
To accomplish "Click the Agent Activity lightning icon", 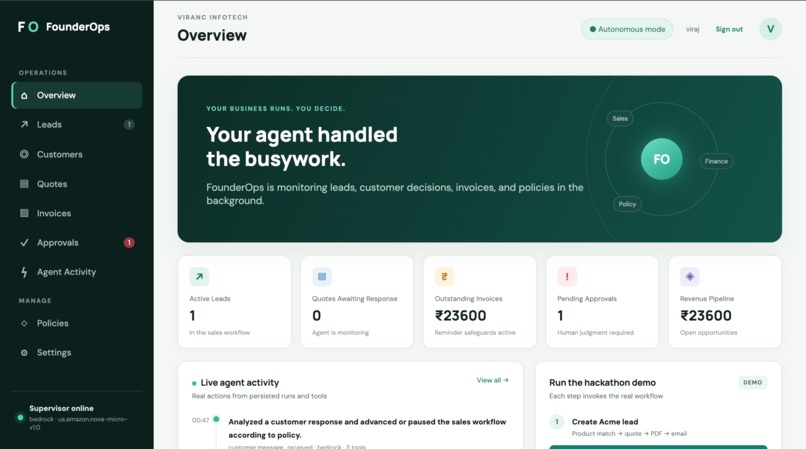I will pos(24,272).
